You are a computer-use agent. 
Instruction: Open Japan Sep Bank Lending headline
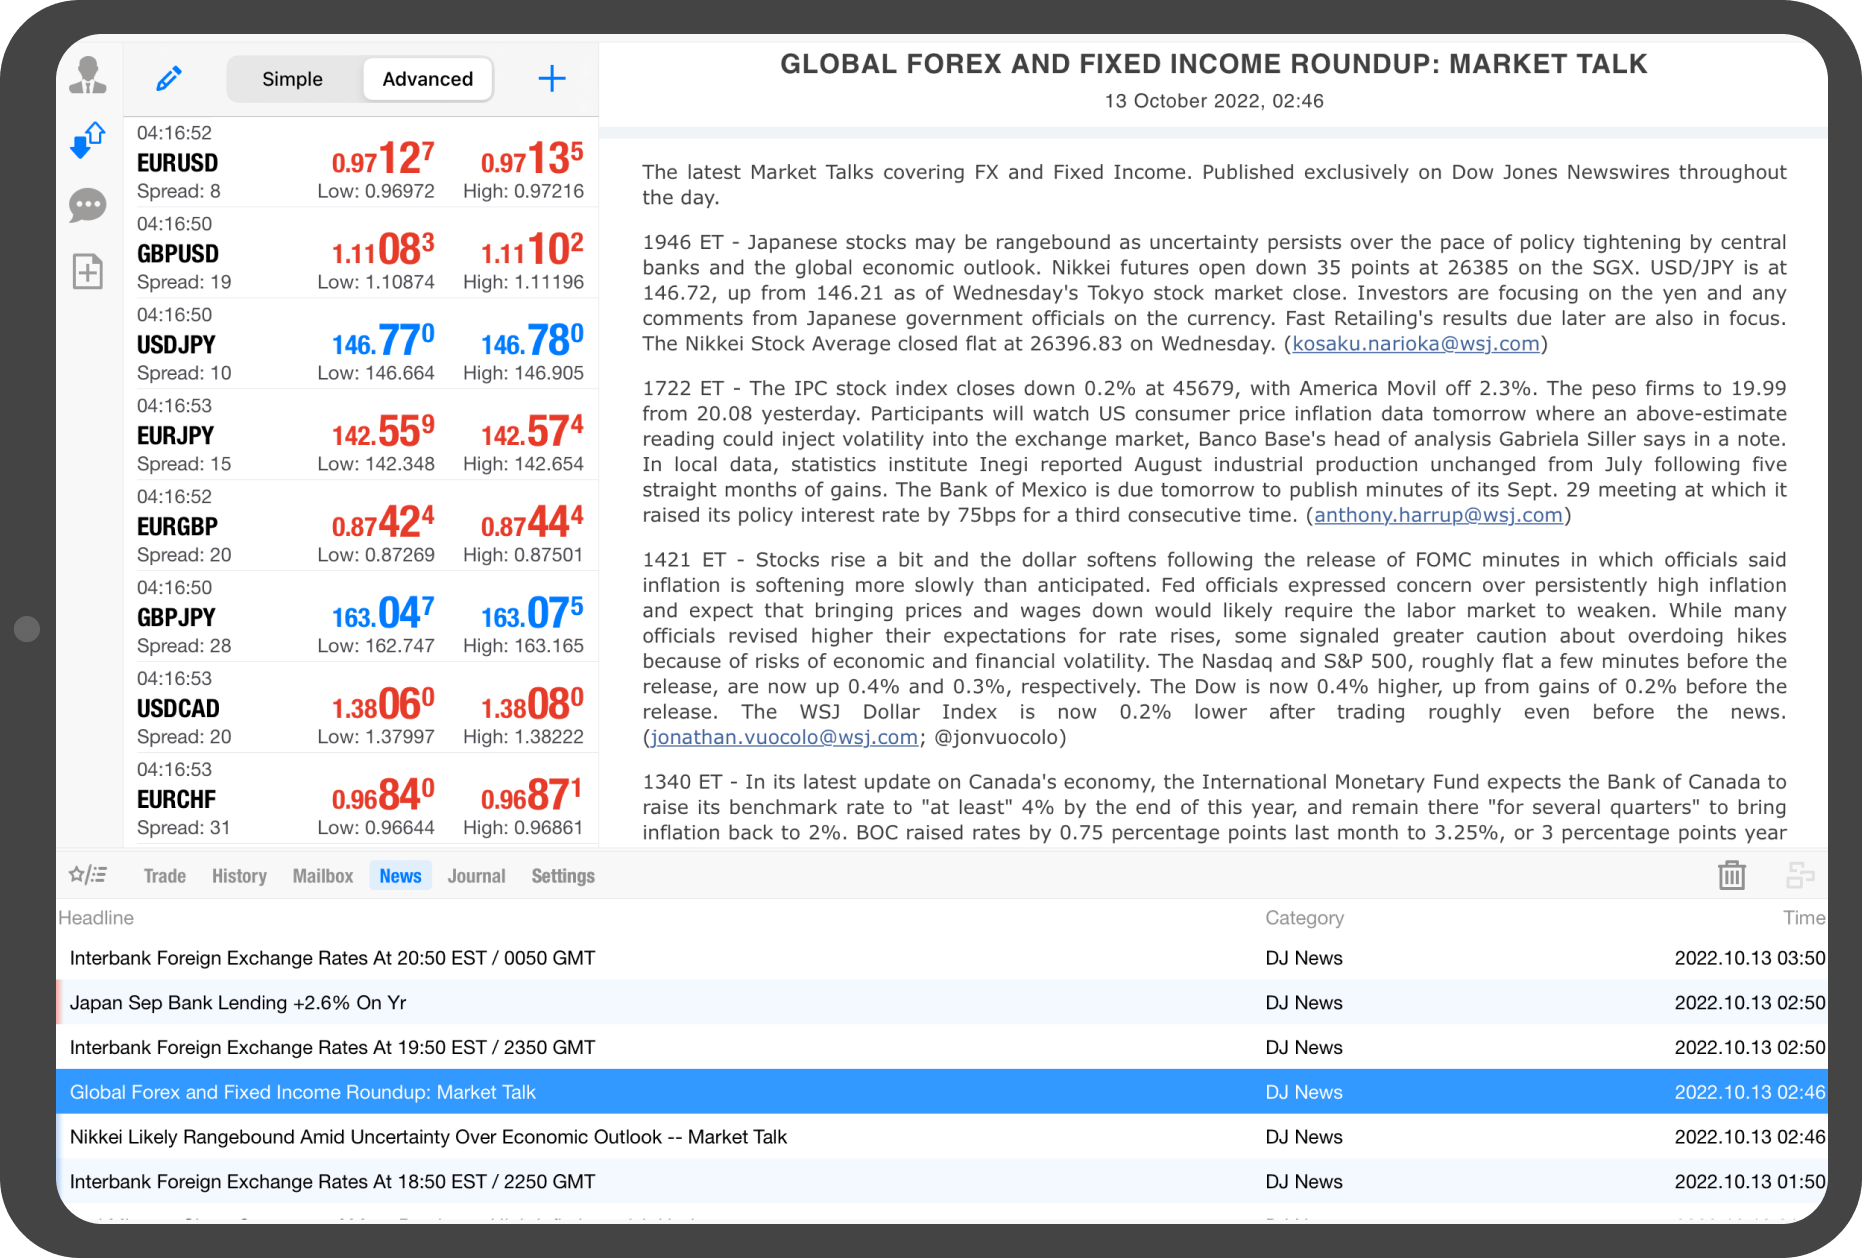(x=238, y=1003)
